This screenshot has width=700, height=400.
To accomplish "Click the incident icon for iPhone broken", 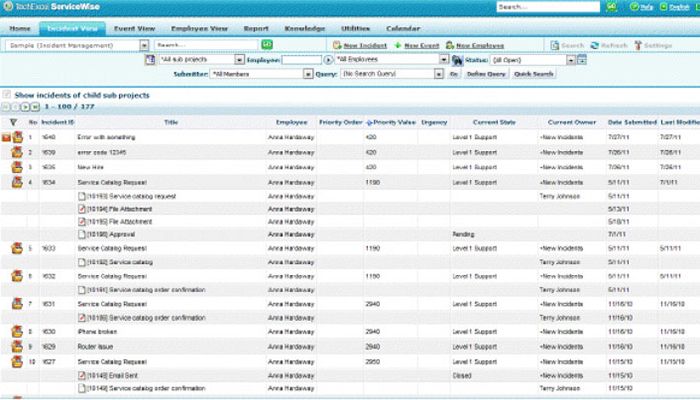I will pos(17,332).
